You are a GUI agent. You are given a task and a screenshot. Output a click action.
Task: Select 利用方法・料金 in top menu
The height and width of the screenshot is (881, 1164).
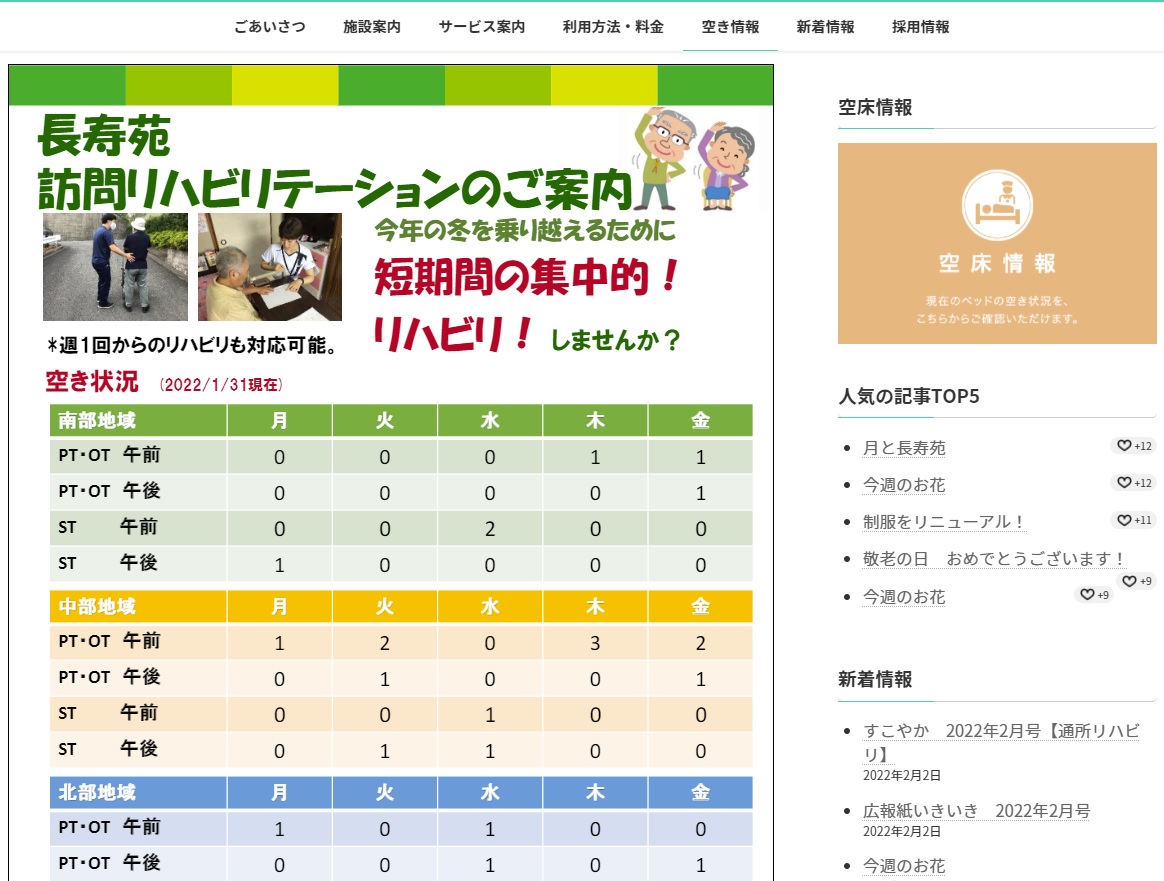pos(613,27)
